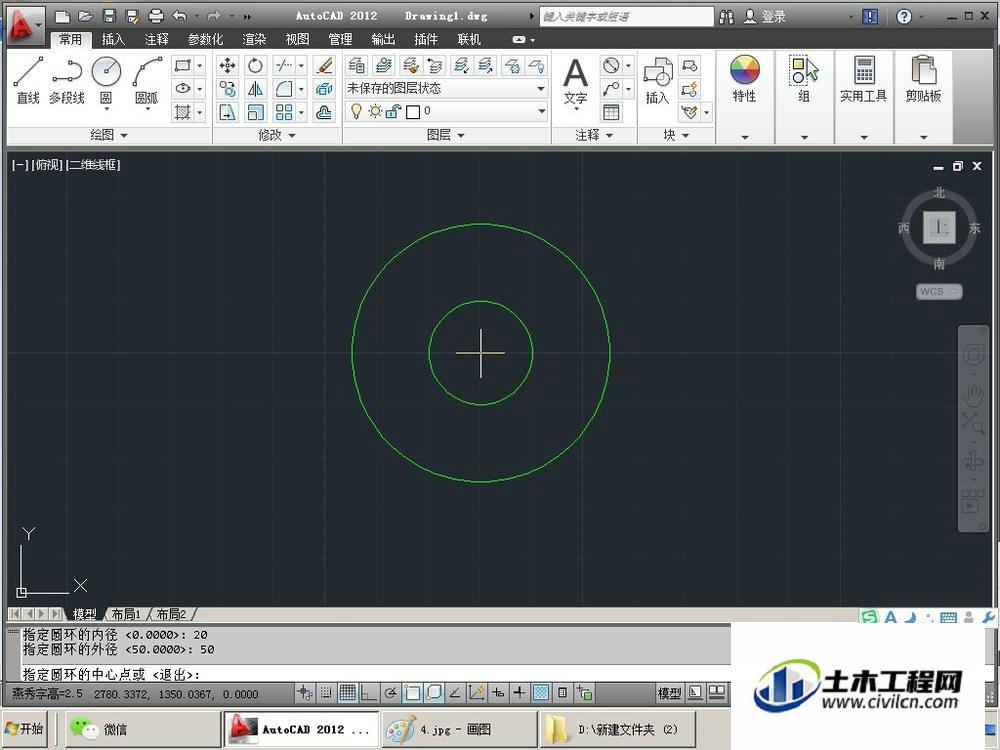This screenshot has height=750, width=1000.
Task: Select the Hatch tool
Action: (x=182, y=112)
